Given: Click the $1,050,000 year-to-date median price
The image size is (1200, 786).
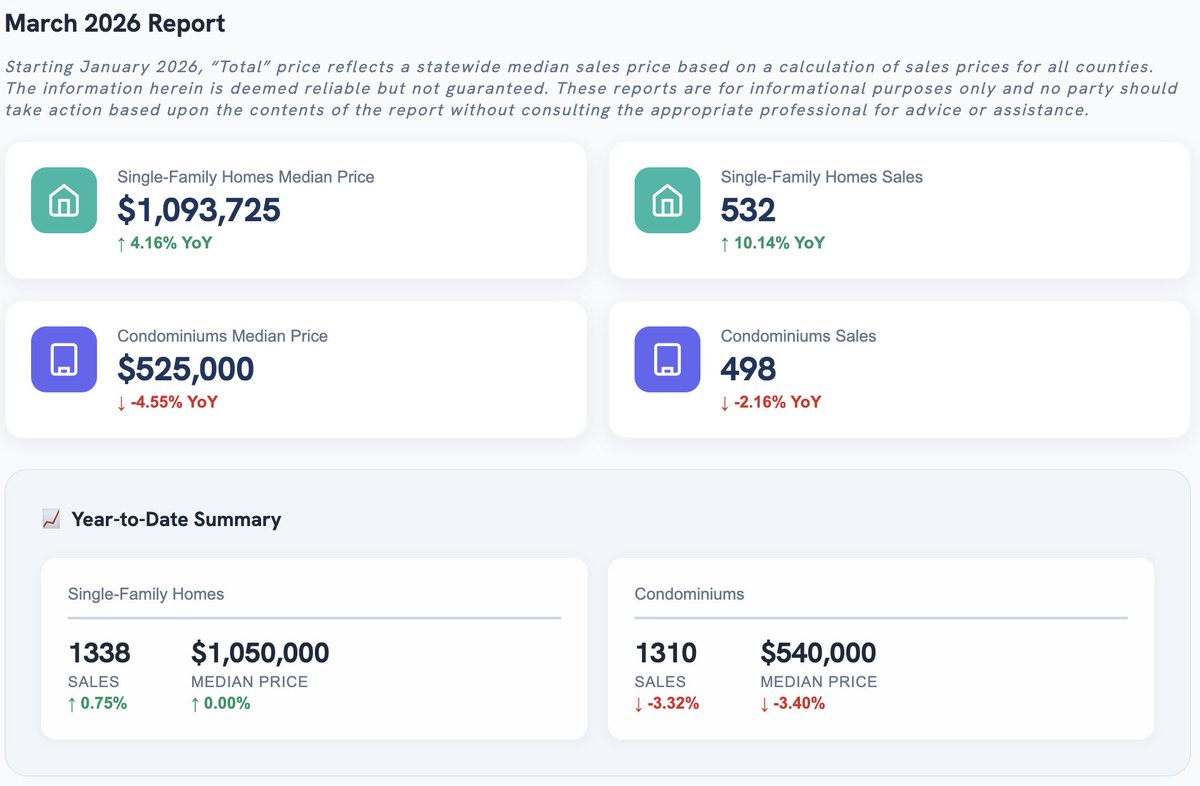Looking at the screenshot, I should click(x=260, y=653).
